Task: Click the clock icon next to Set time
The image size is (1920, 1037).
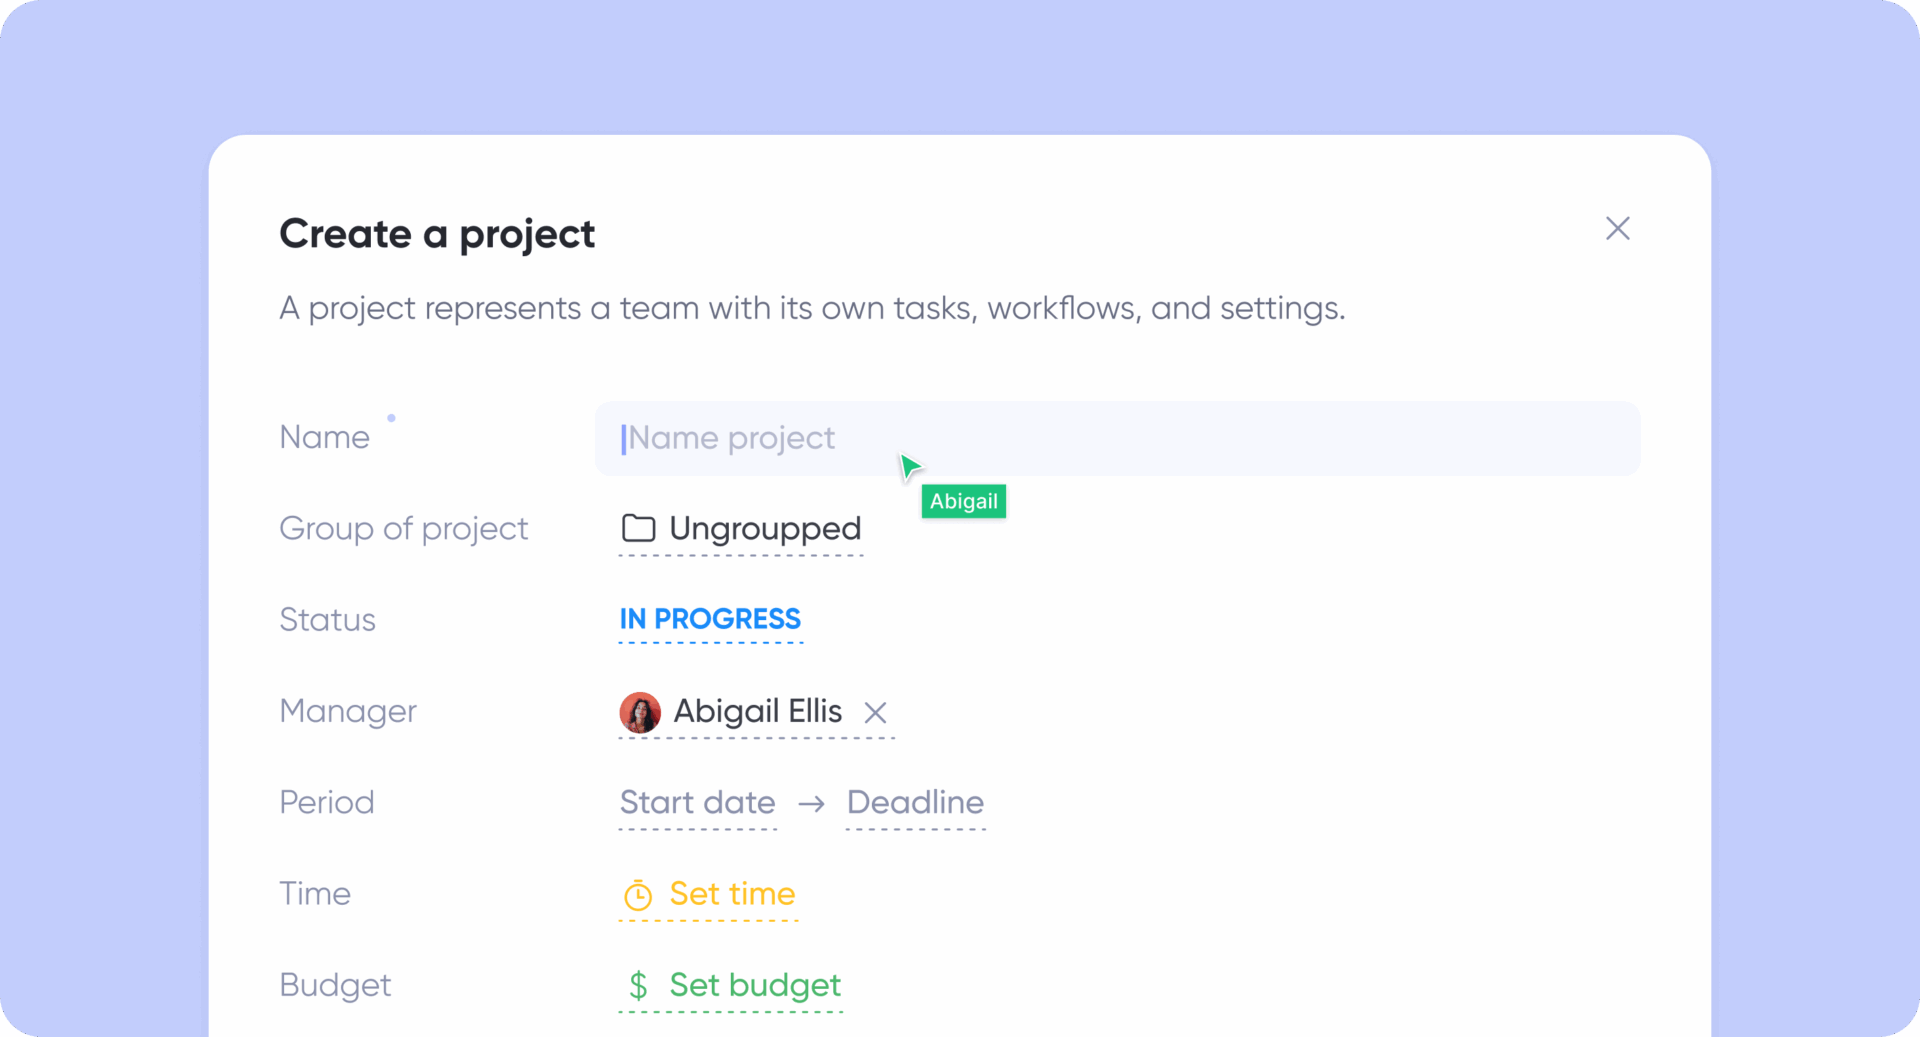Action: (x=638, y=896)
